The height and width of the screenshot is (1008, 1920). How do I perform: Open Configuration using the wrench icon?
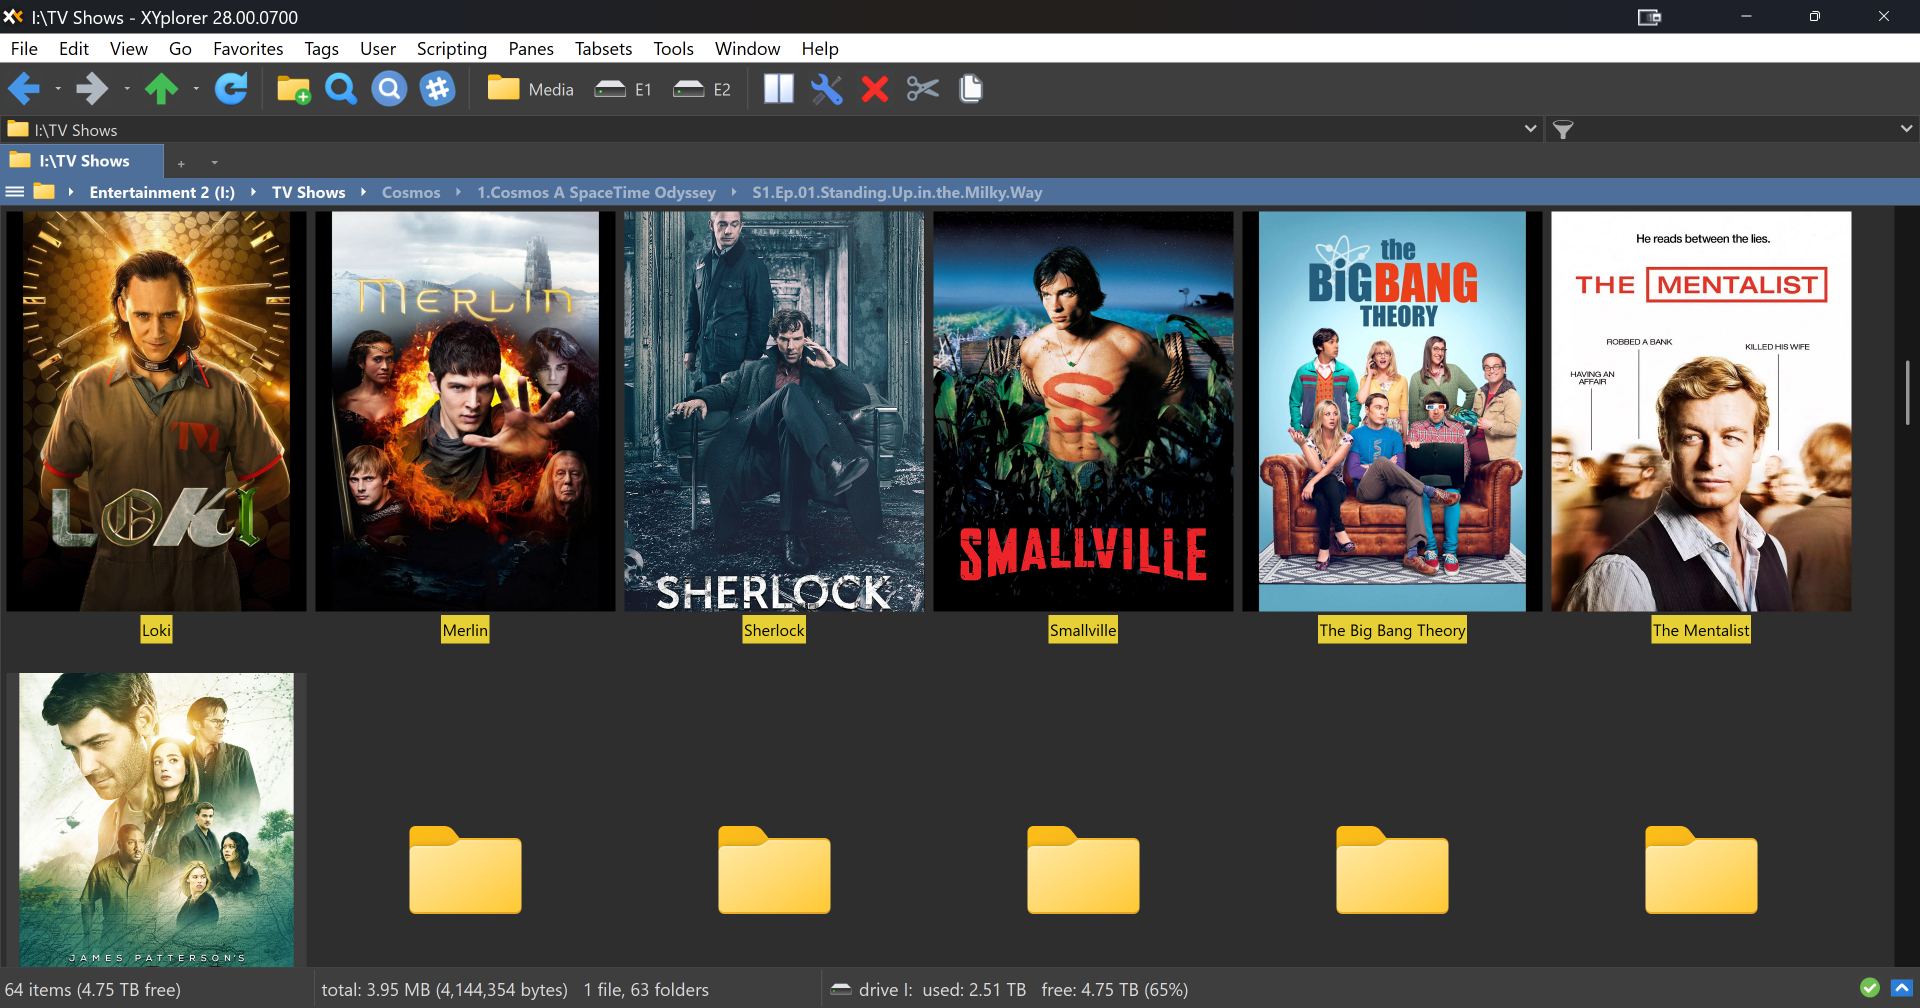pos(826,89)
